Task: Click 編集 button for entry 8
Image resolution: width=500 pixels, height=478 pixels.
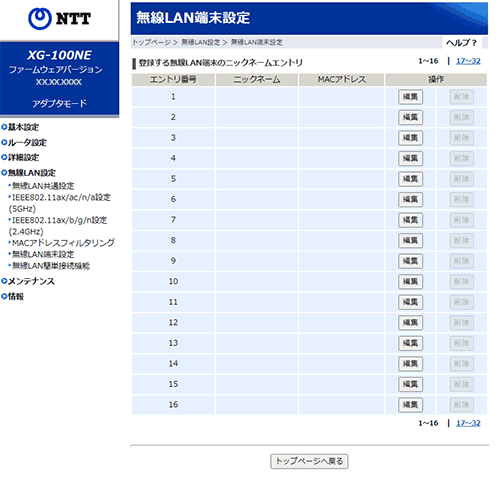Action: [x=410, y=241]
